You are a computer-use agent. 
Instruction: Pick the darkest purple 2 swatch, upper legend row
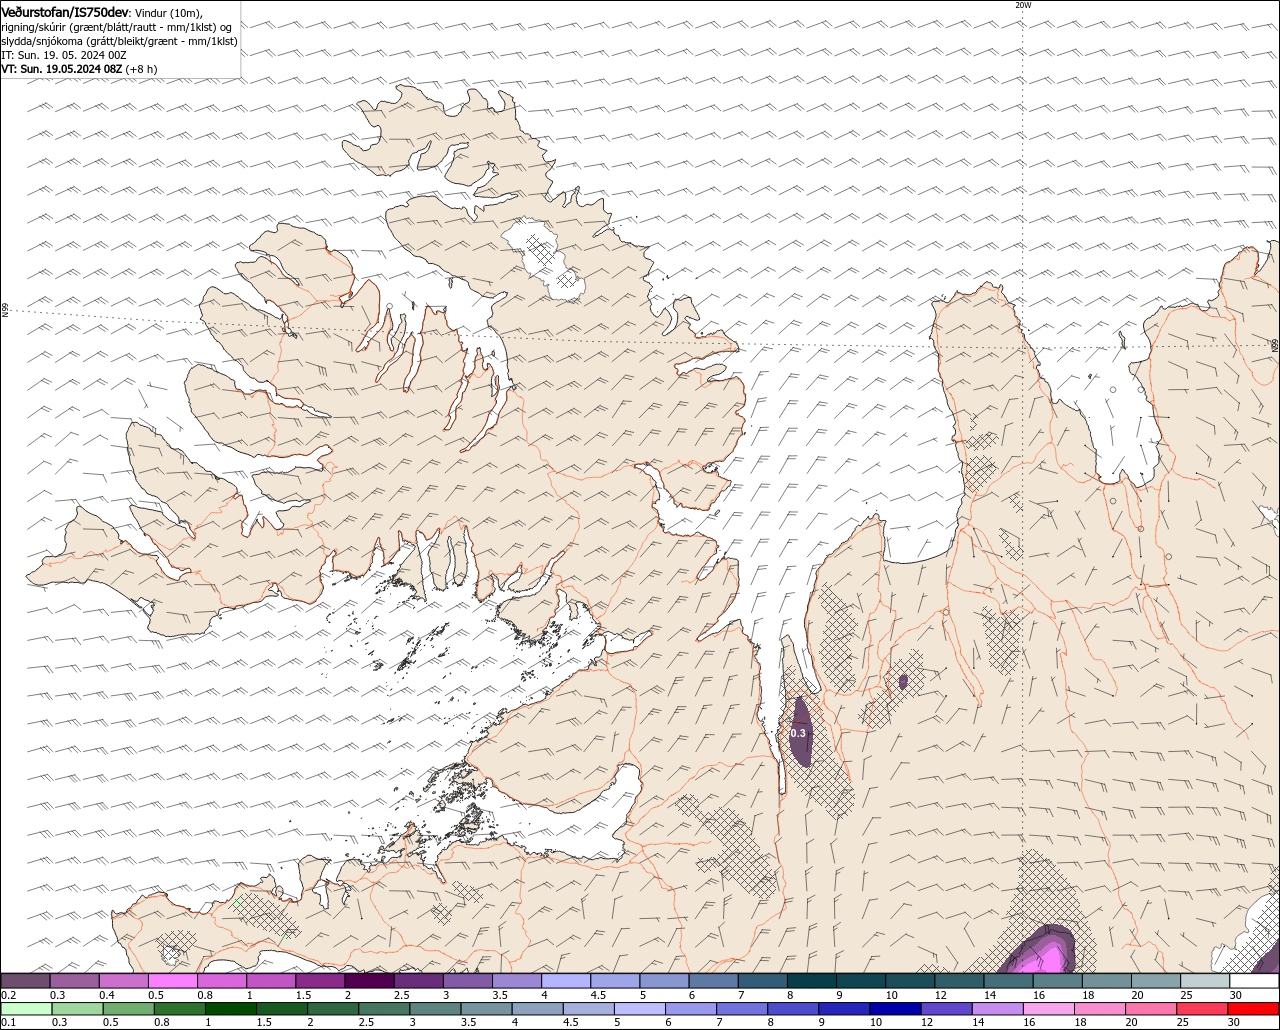tap(369, 981)
